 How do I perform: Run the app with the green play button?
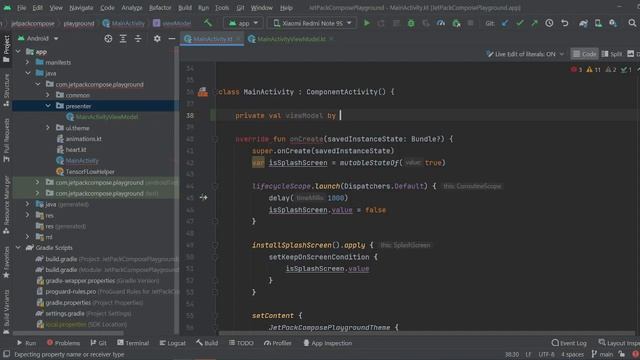point(367,23)
